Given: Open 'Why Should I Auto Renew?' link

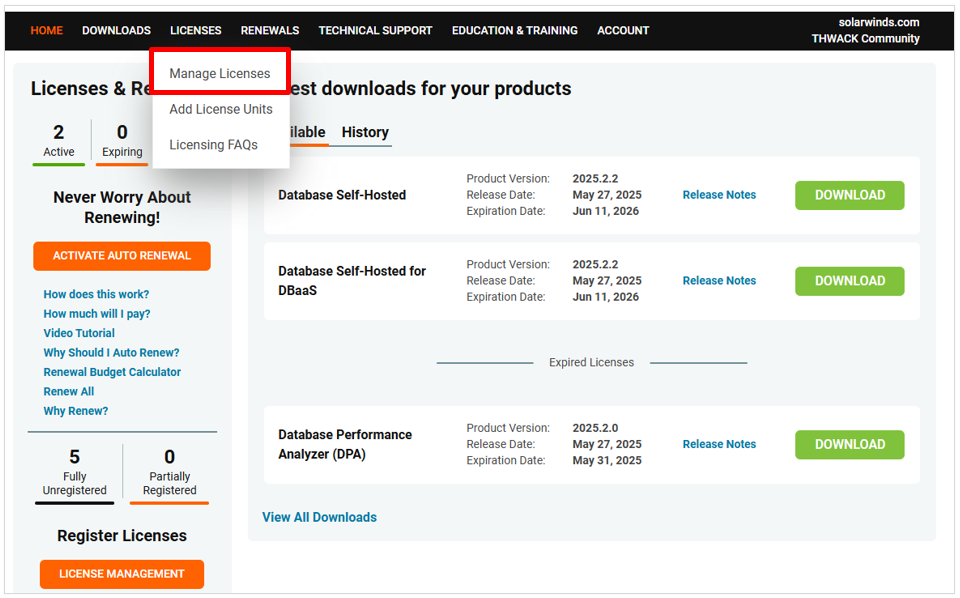Looking at the screenshot, I should (x=111, y=353).
